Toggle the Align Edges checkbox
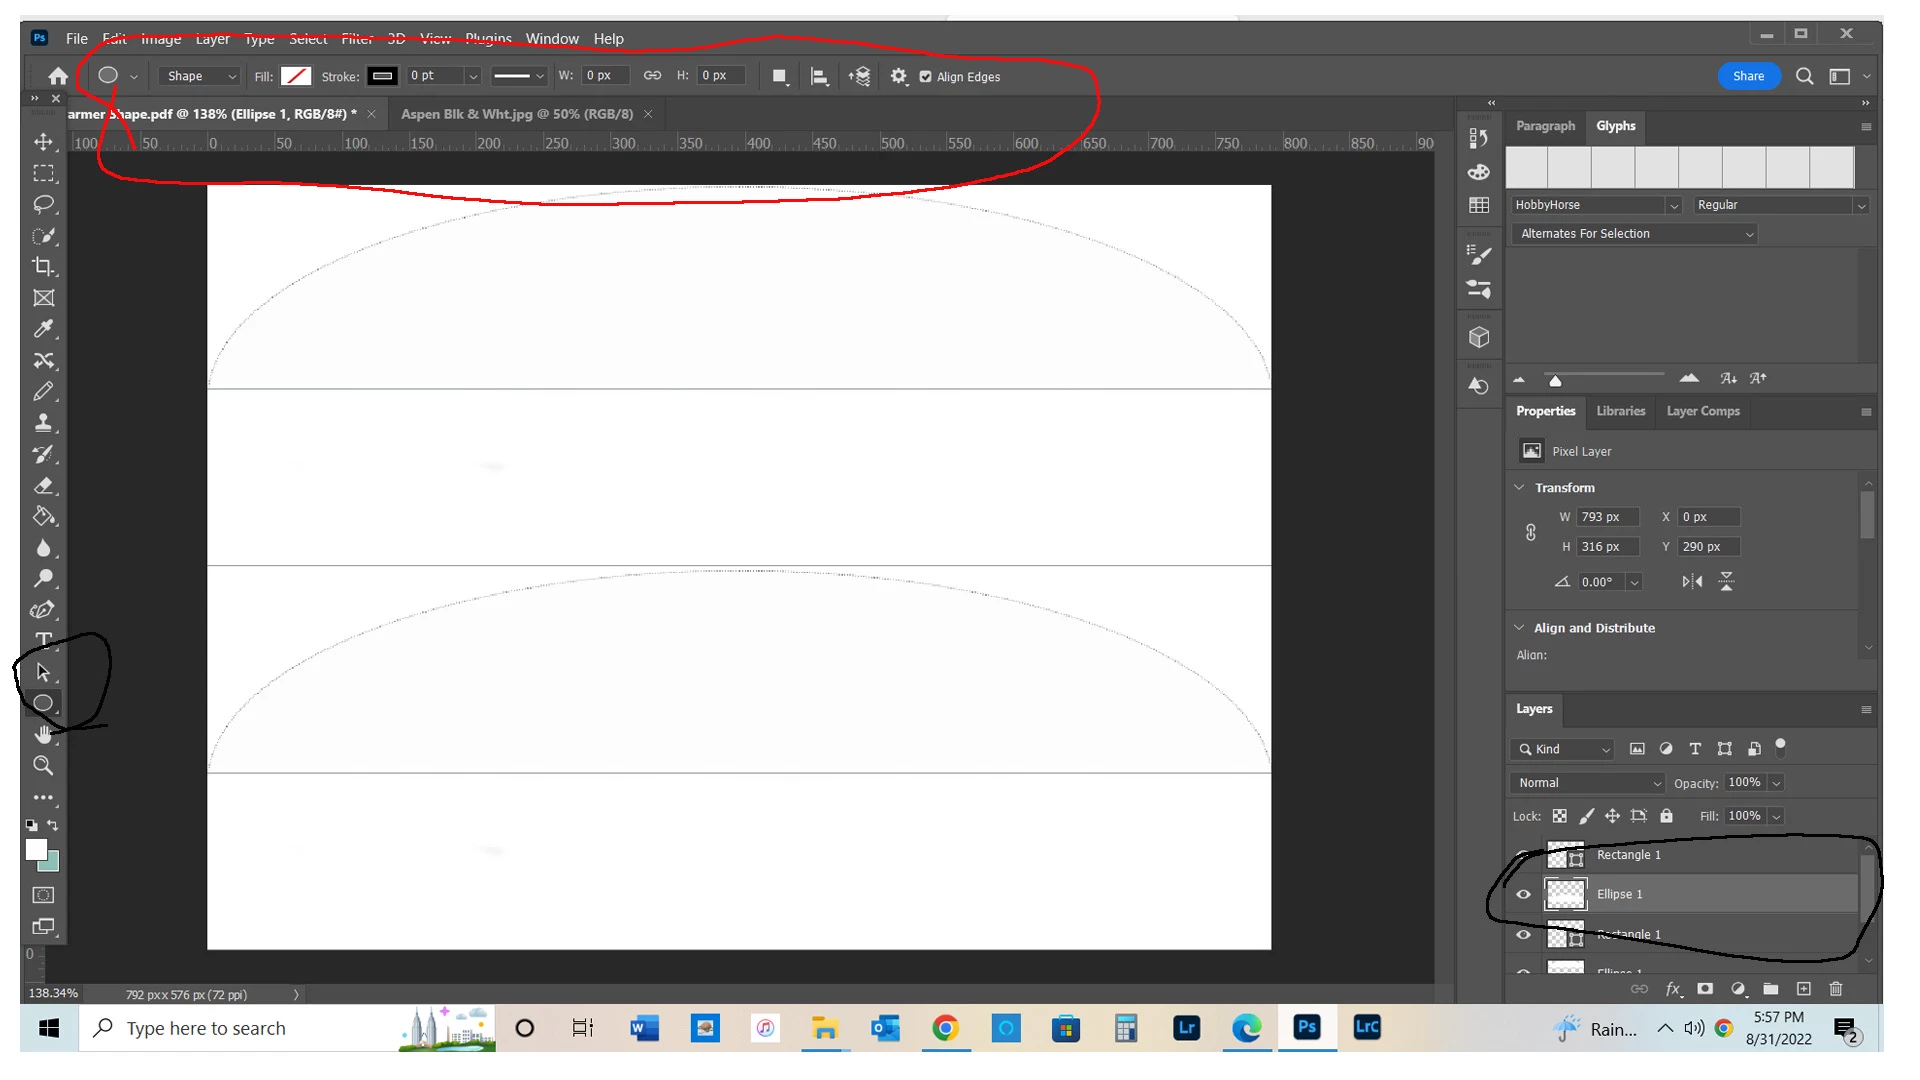This screenshot has height=1080, width=1920. (x=925, y=77)
